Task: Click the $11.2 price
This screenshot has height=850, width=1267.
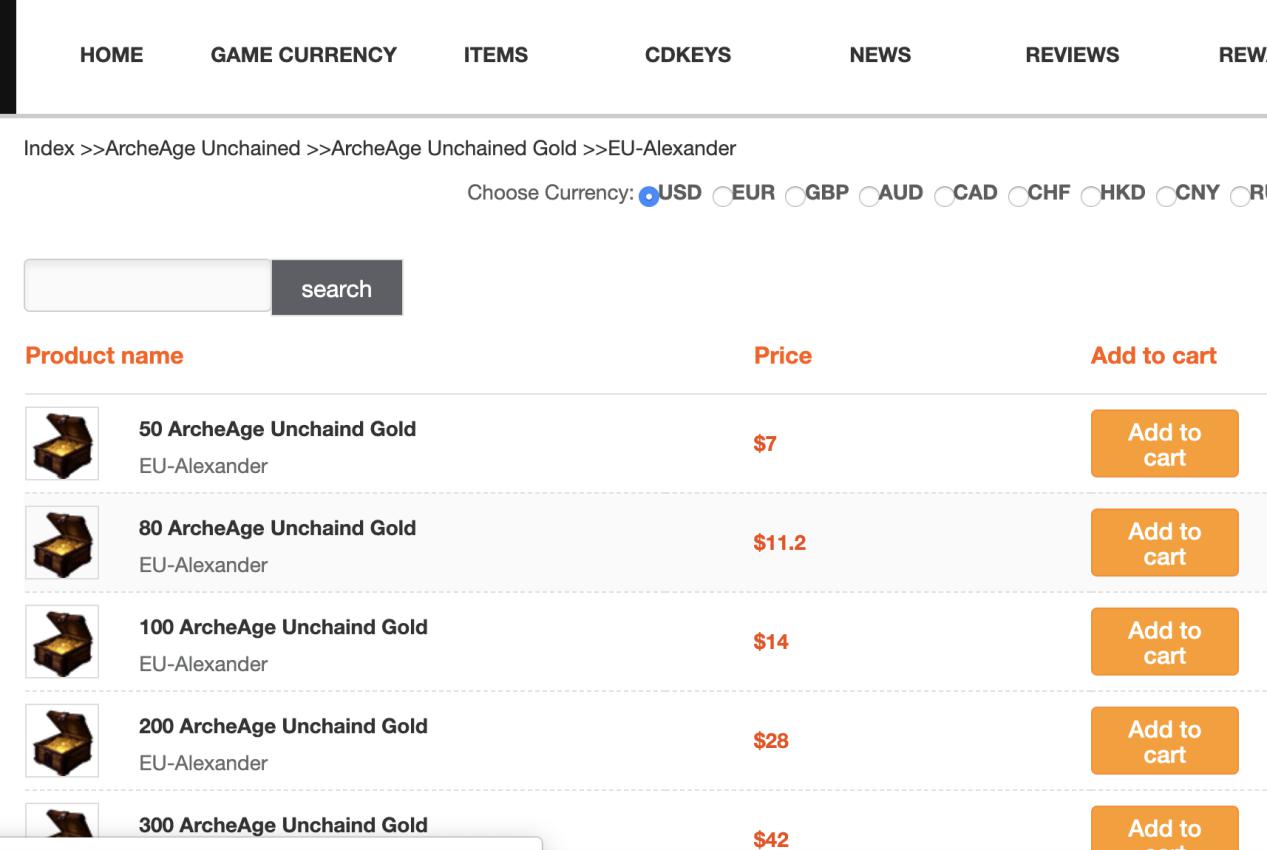Action: point(780,543)
